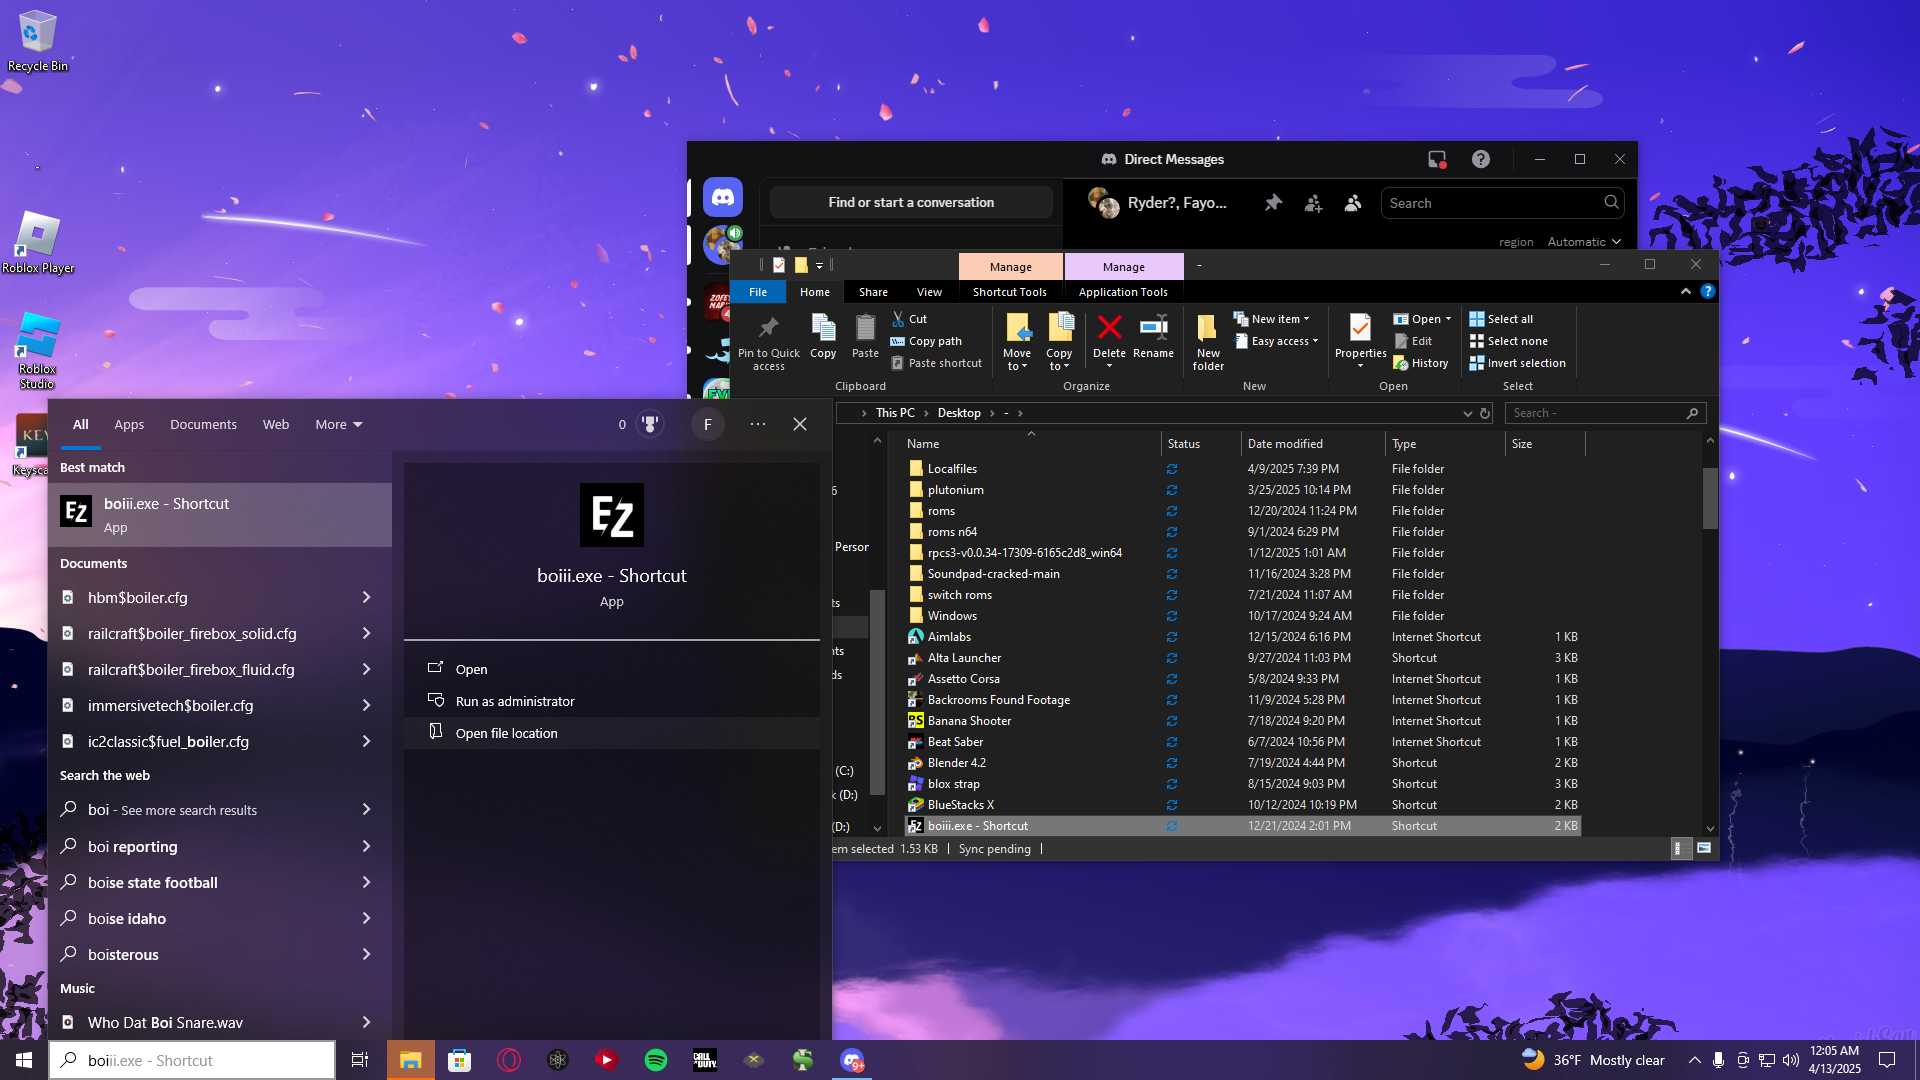Open the Recycle Bin desktop icon

pos(37,41)
